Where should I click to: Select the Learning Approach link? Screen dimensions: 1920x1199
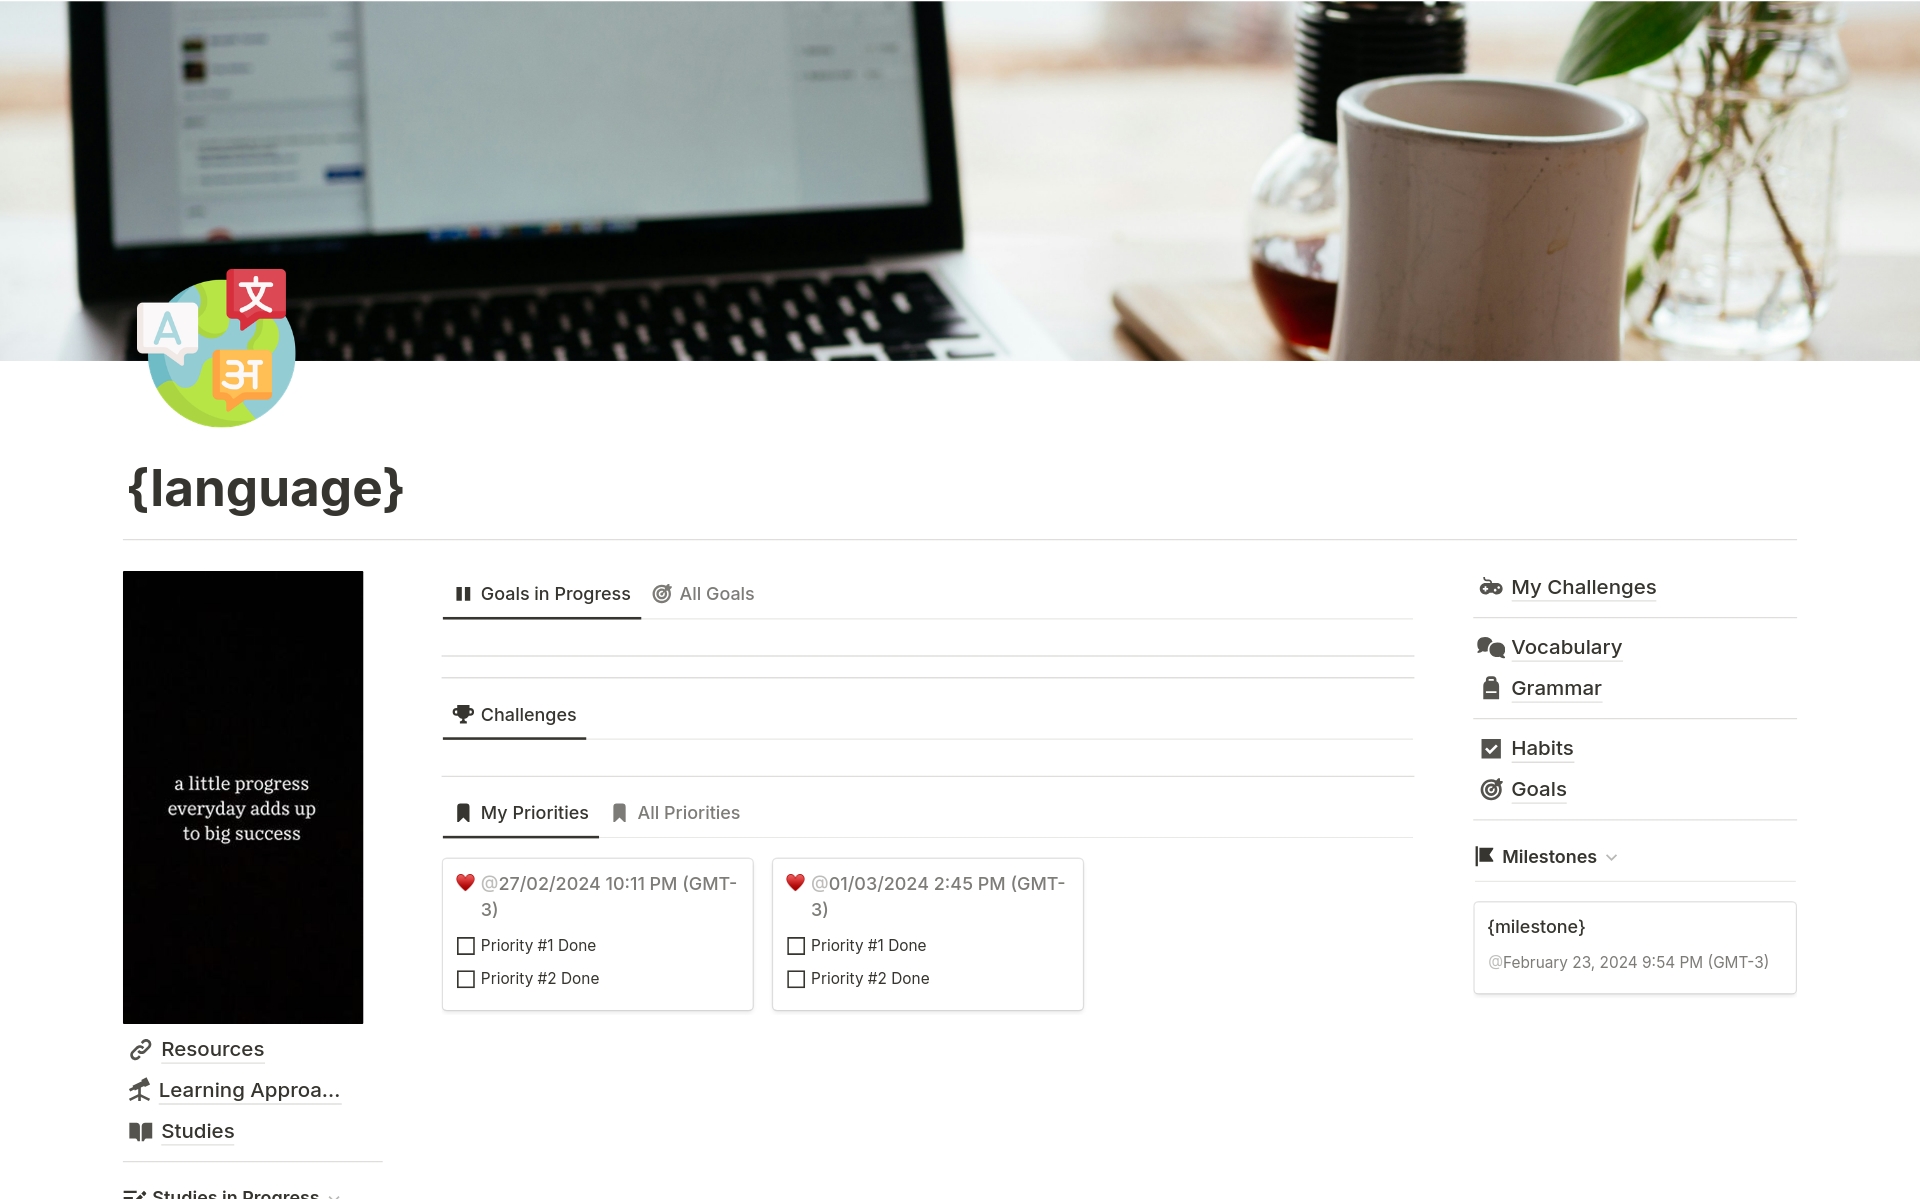point(250,1088)
